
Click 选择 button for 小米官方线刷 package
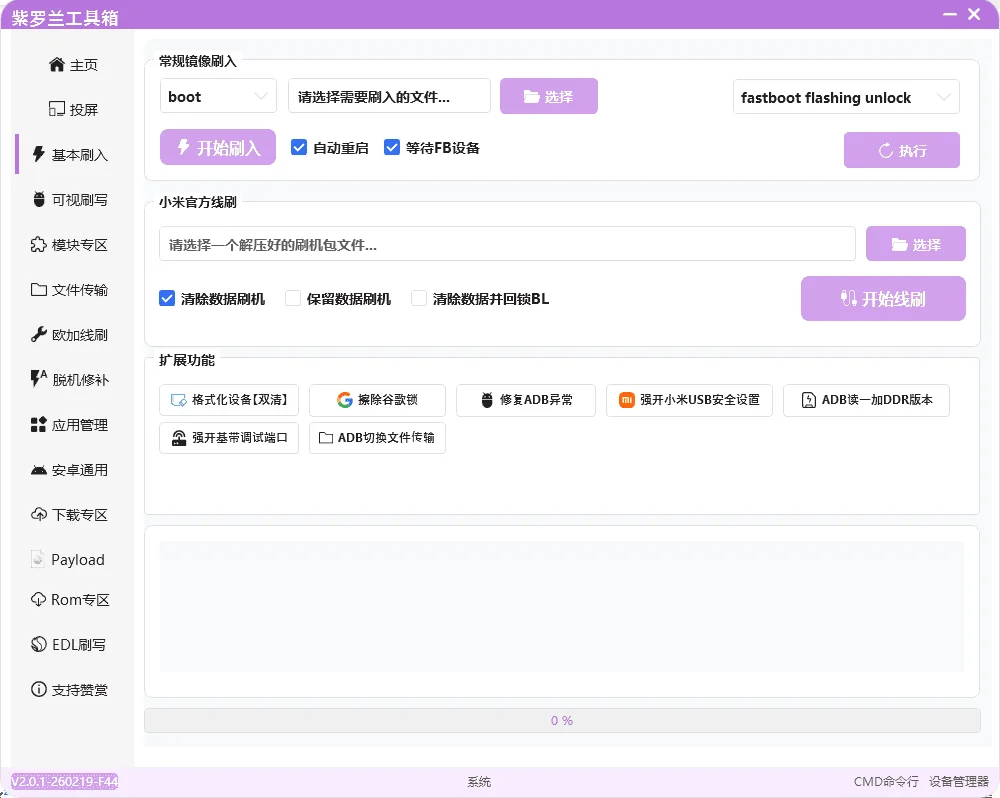916,244
